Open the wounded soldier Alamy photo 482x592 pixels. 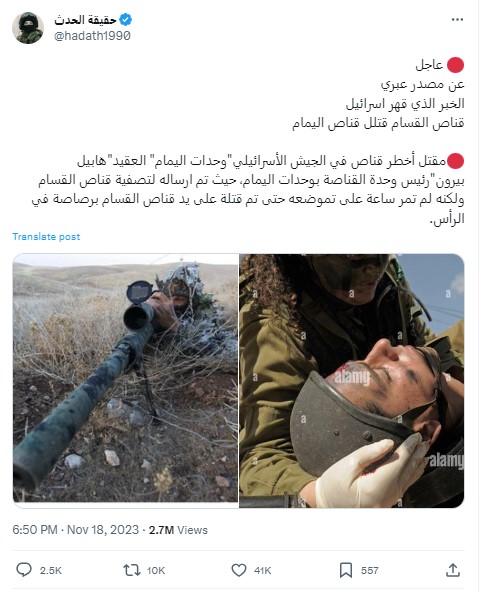352,381
